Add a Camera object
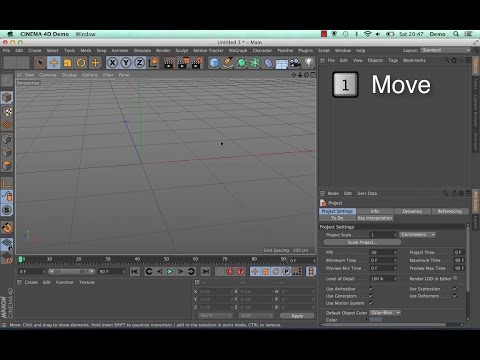Image resolution: width=480 pixels, height=360 pixels. [x=295, y=63]
